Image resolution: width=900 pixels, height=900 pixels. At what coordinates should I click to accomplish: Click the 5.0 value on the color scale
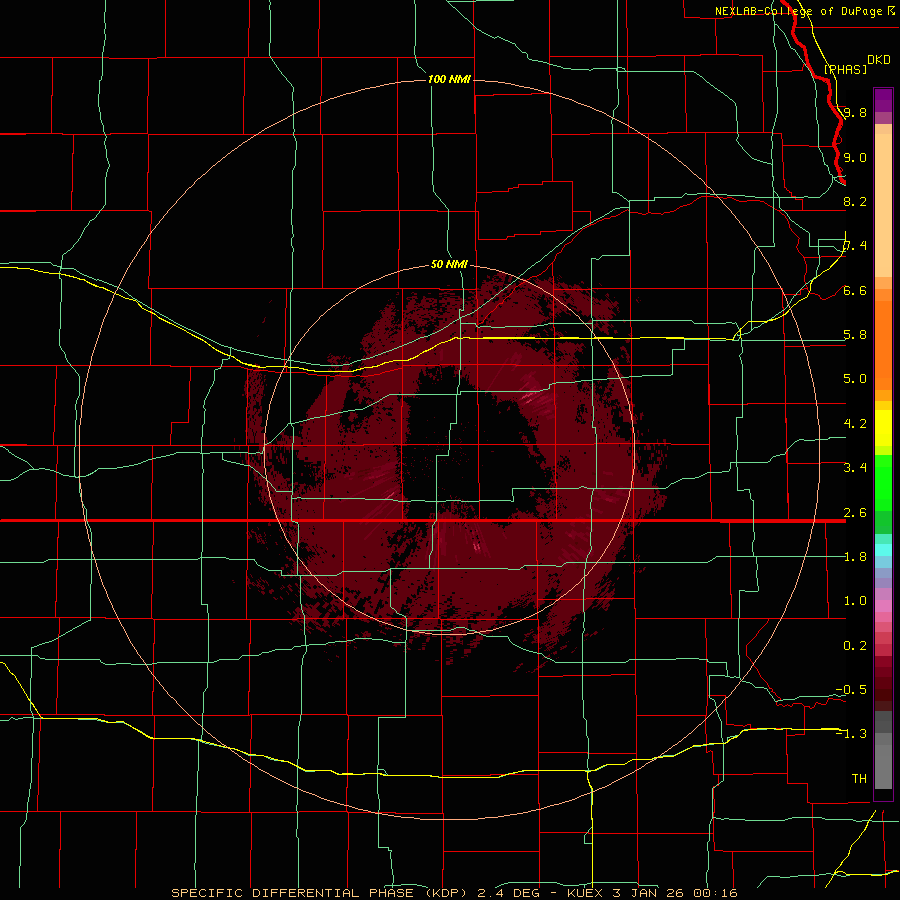point(855,379)
